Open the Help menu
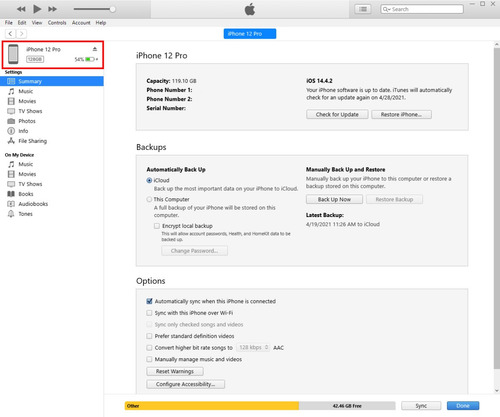 click(x=101, y=23)
